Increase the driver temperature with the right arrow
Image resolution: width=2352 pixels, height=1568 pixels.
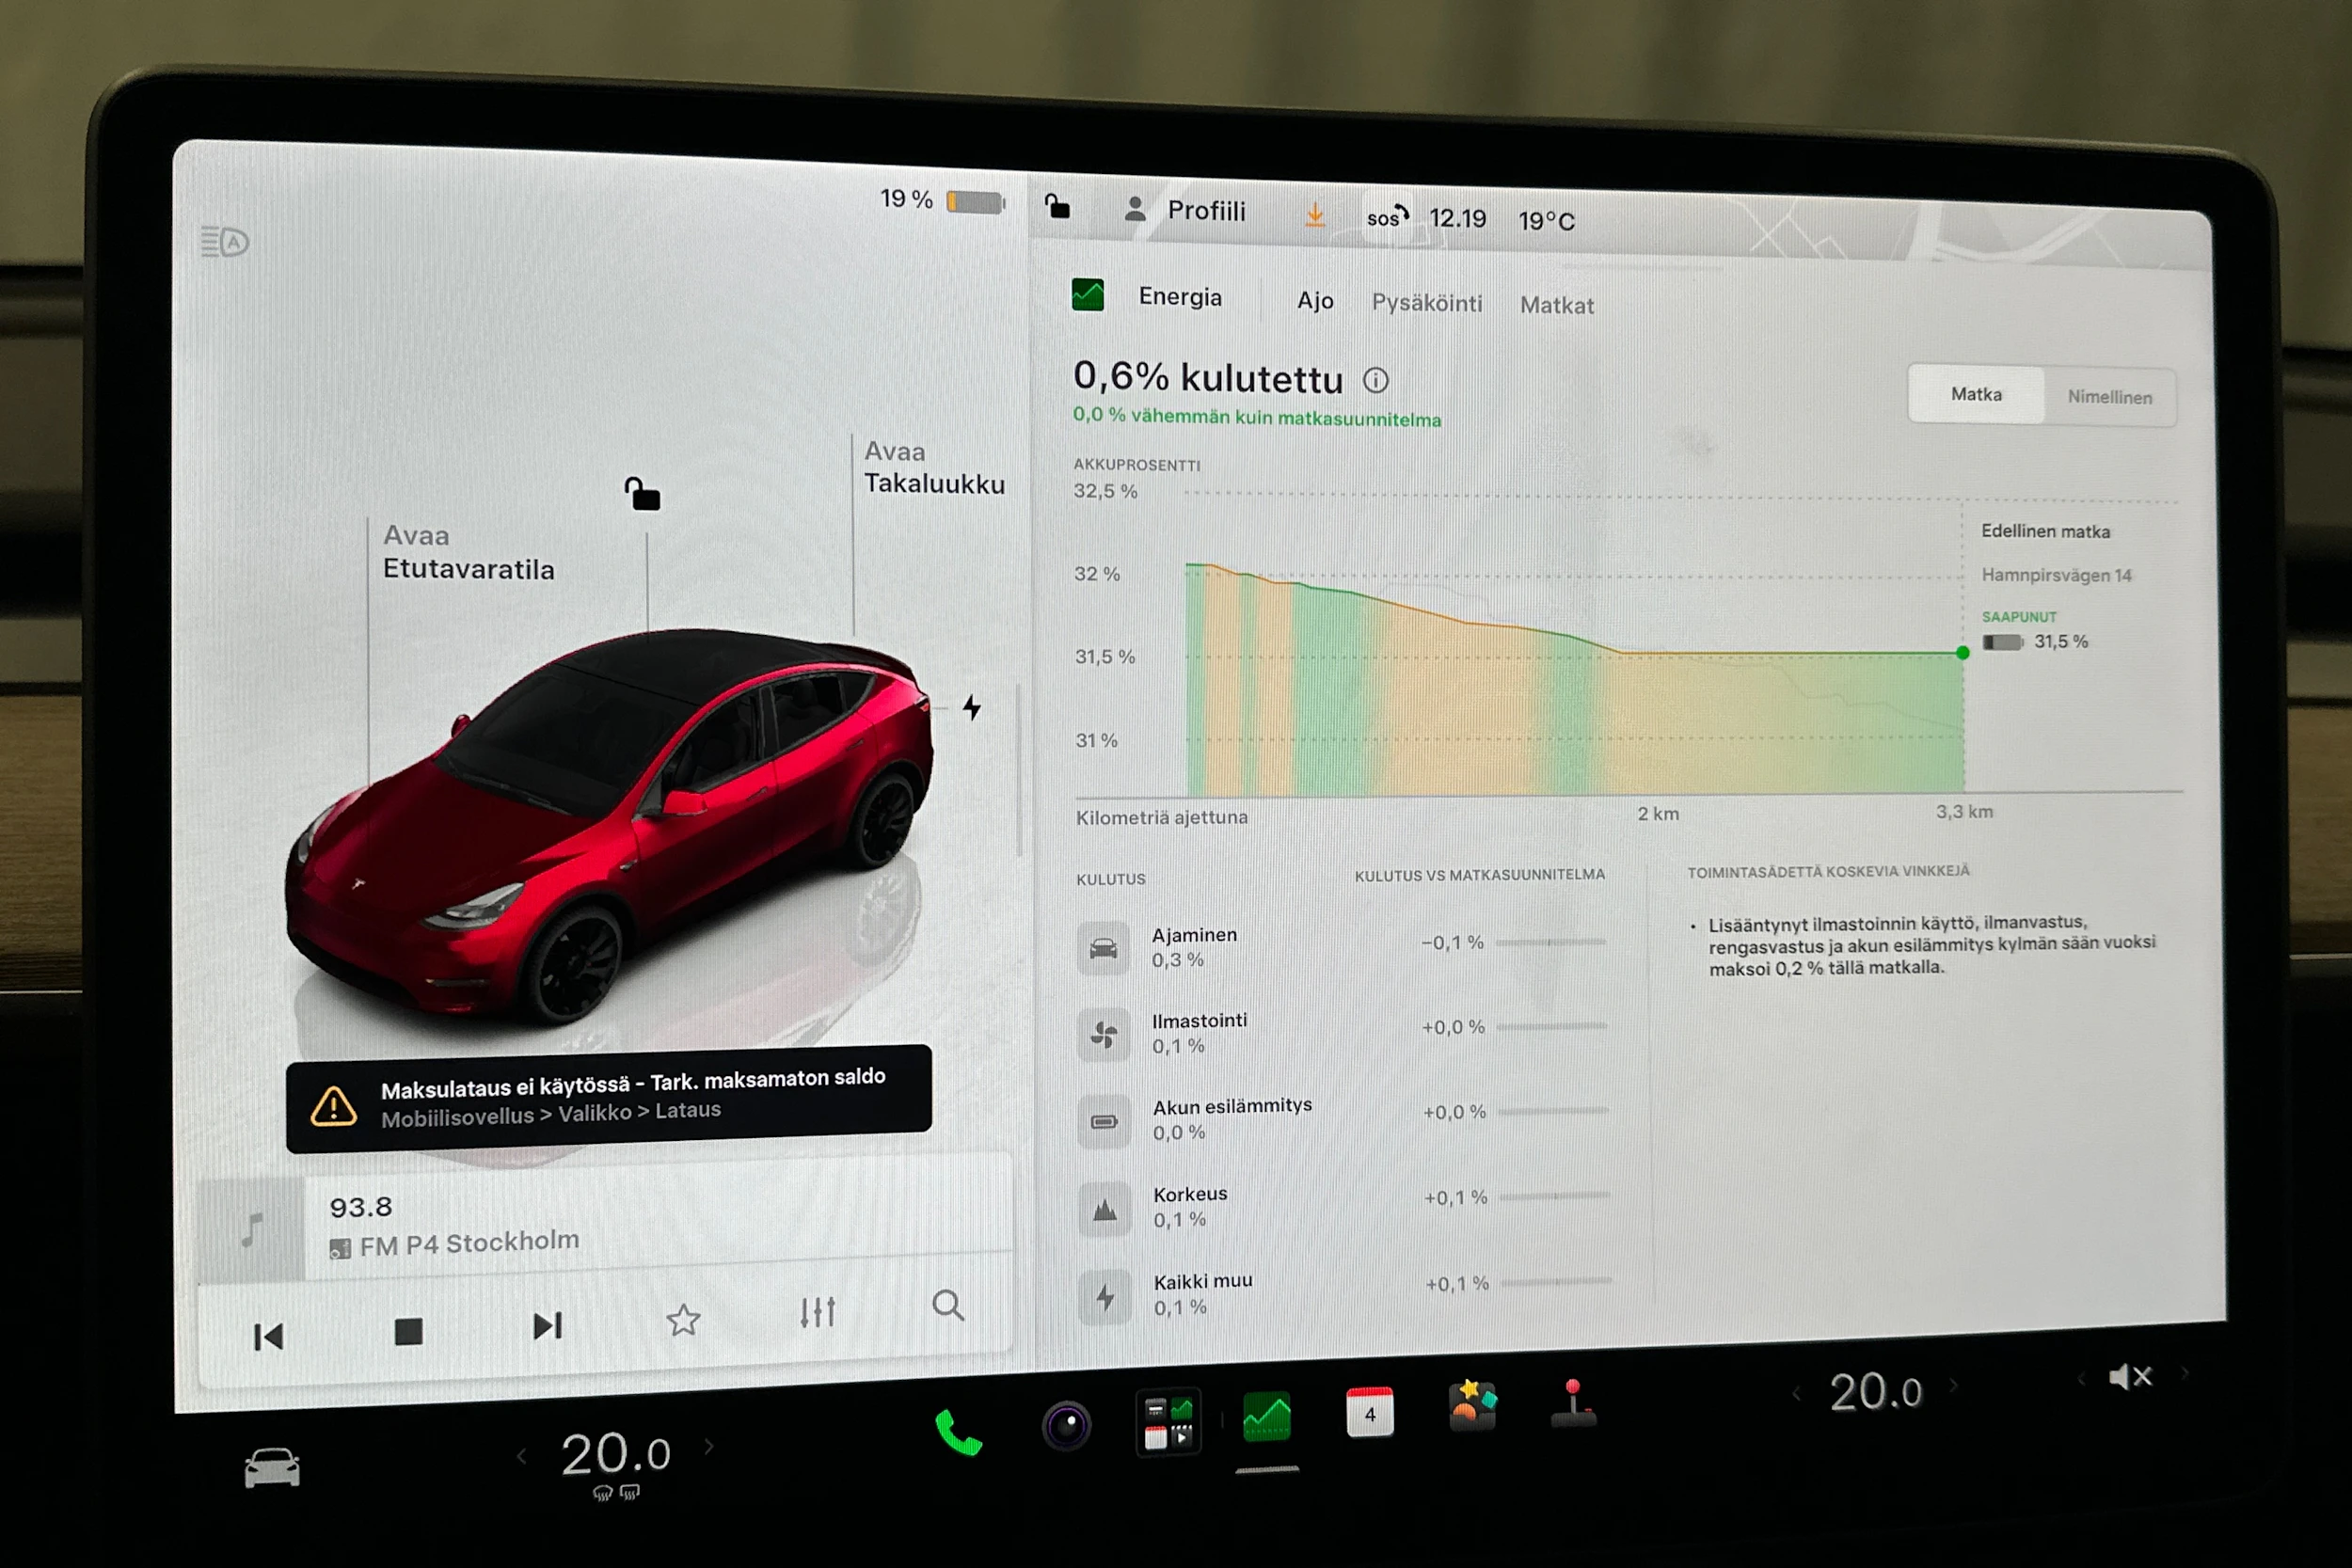[x=709, y=1447]
